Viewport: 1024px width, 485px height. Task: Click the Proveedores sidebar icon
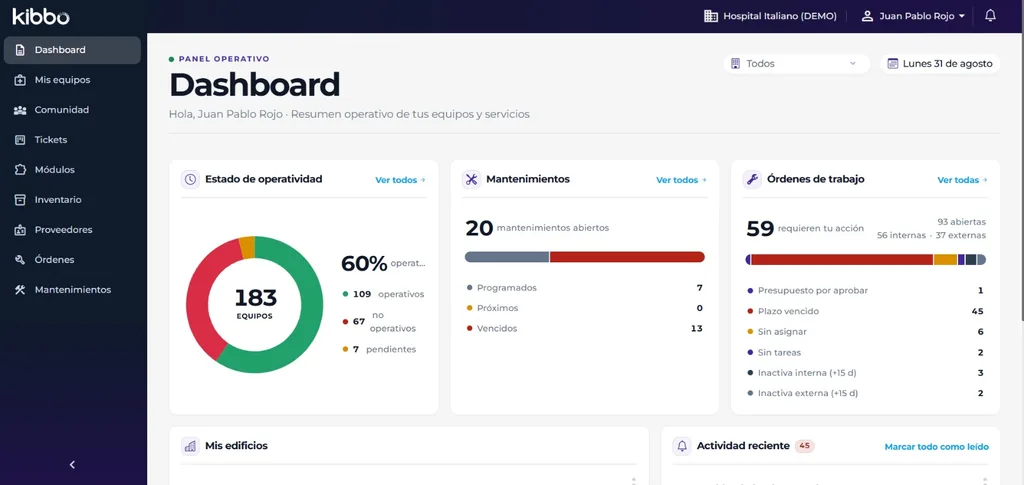(x=20, y=230)
